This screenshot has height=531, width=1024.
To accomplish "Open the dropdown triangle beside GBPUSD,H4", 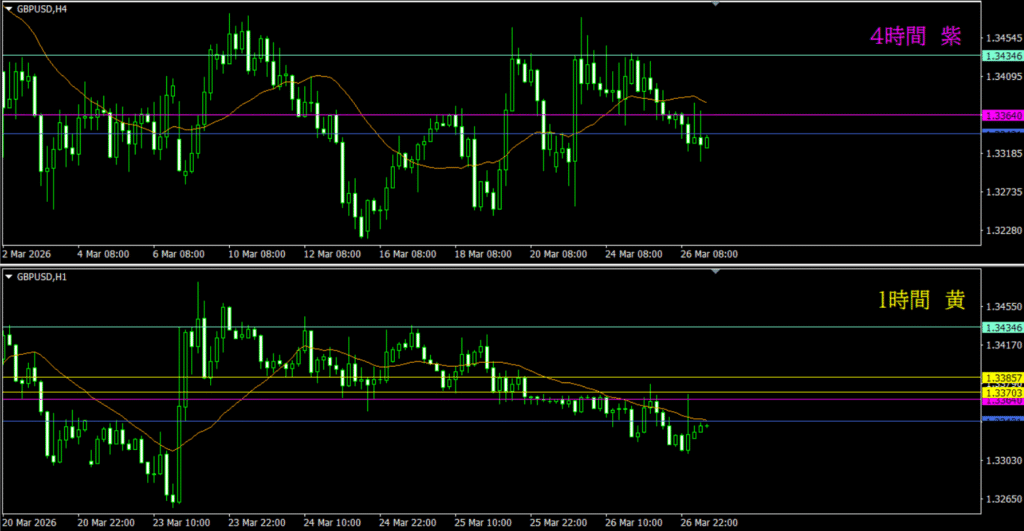I will pyautogui.click(x=9, y=8).
